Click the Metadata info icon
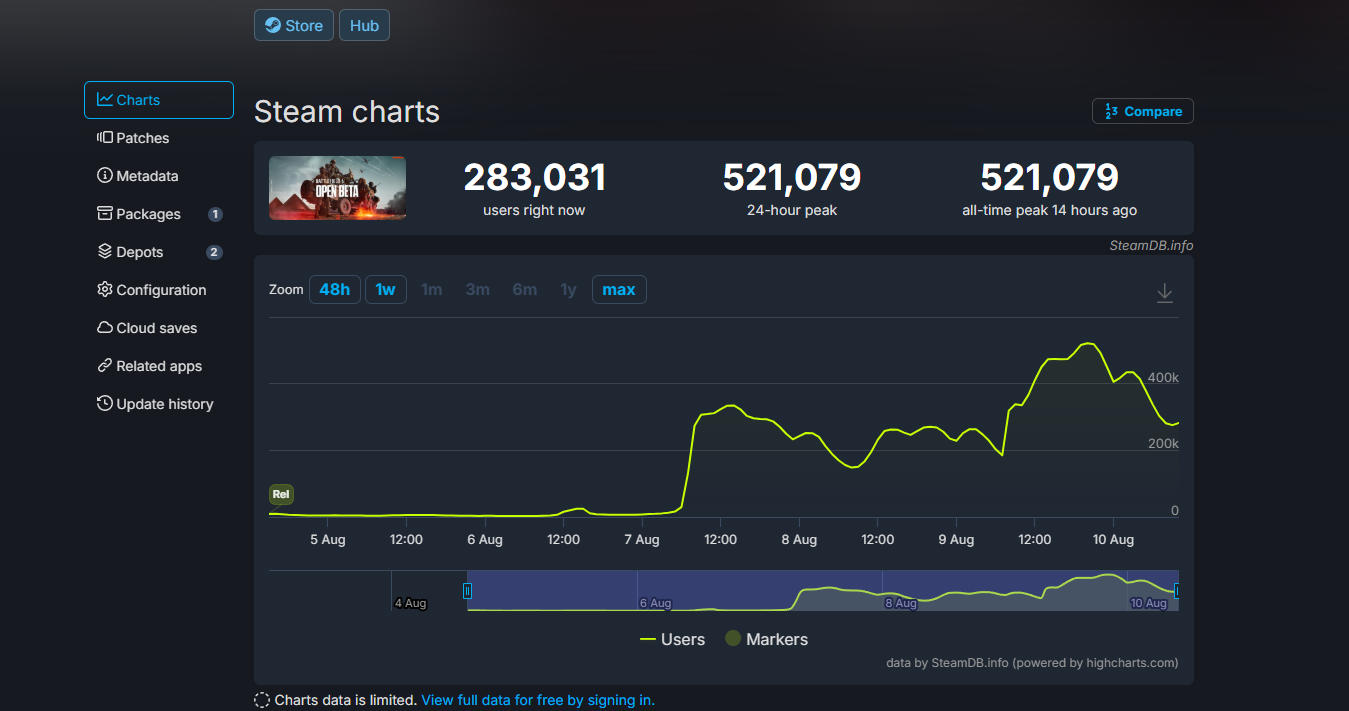This screenshot has width=1349, height=711. (104, 176)
